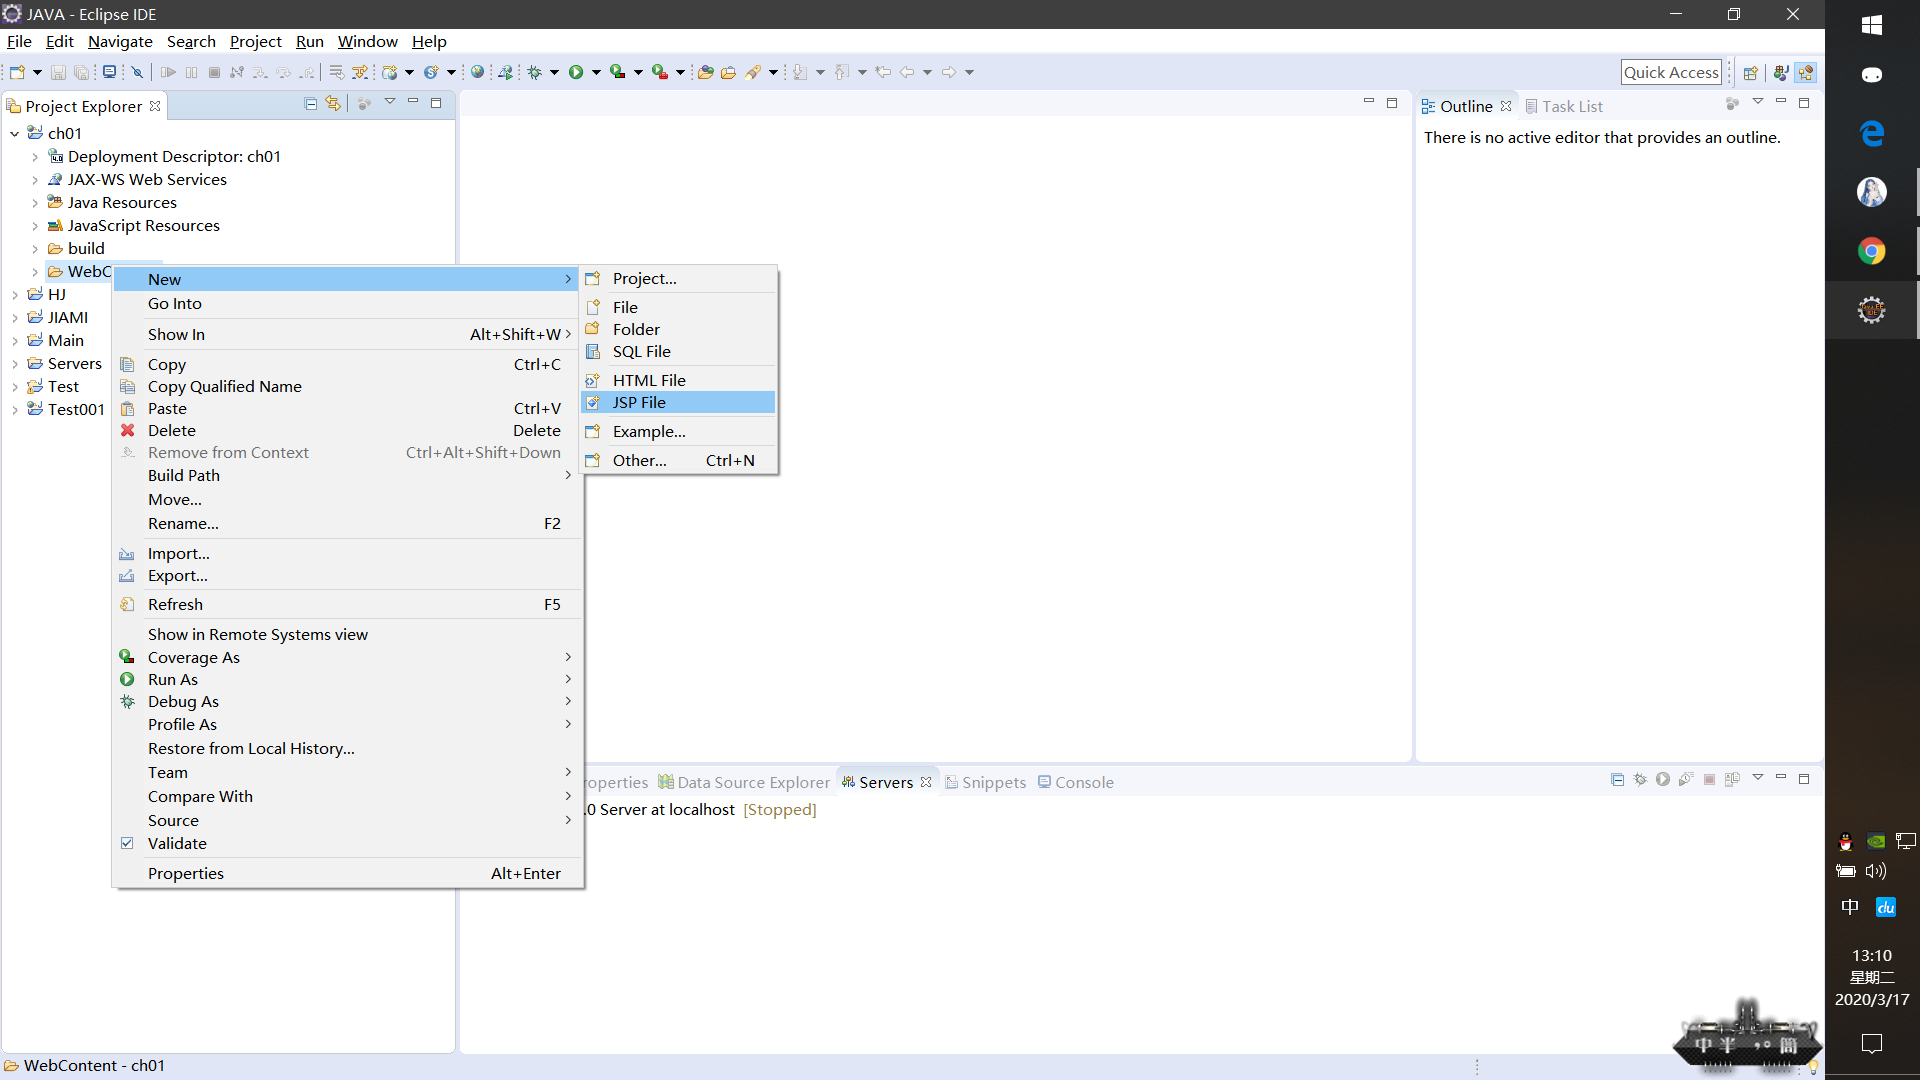Open the Window menu
The width and height of the screenshot is (1920, 1080).
(x=367, y=41)
